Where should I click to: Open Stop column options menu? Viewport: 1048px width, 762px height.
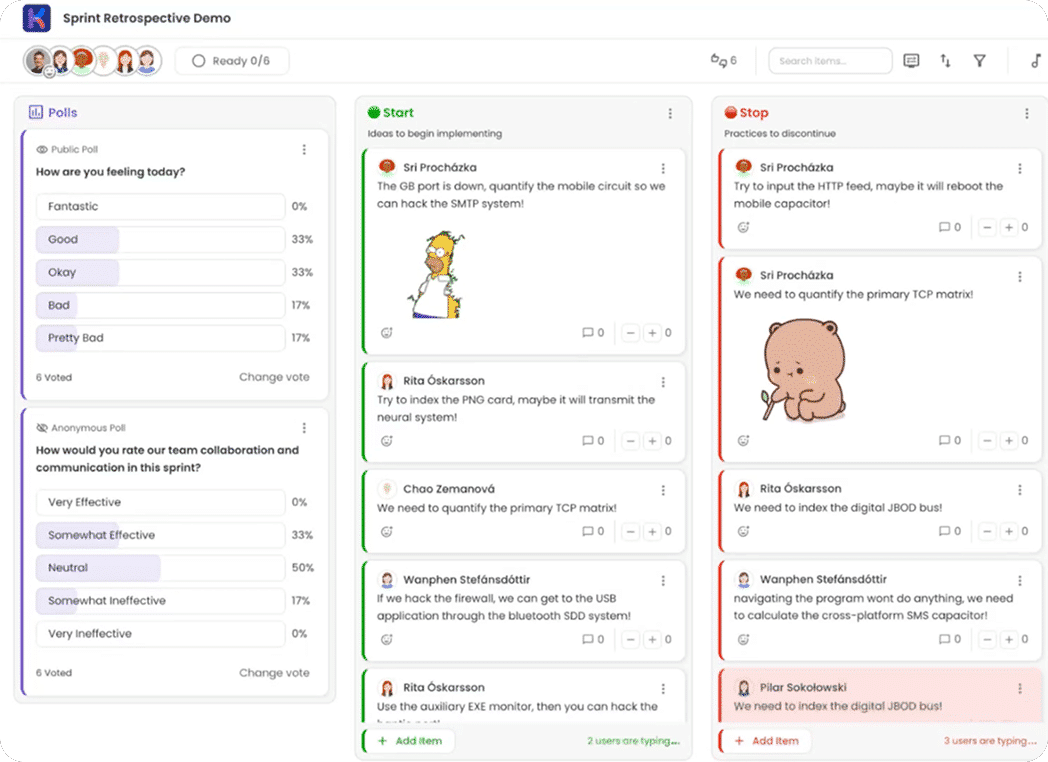pos(1026,114)
